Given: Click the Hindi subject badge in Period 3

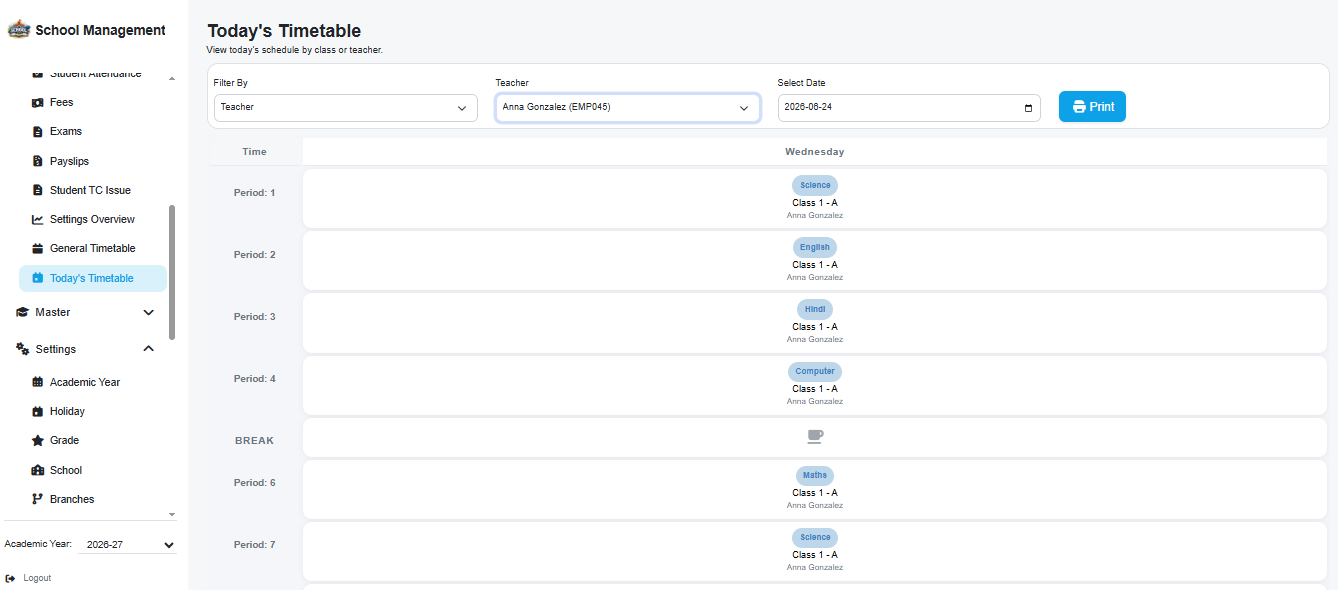Looking at the screenshot, I should 815,309.
